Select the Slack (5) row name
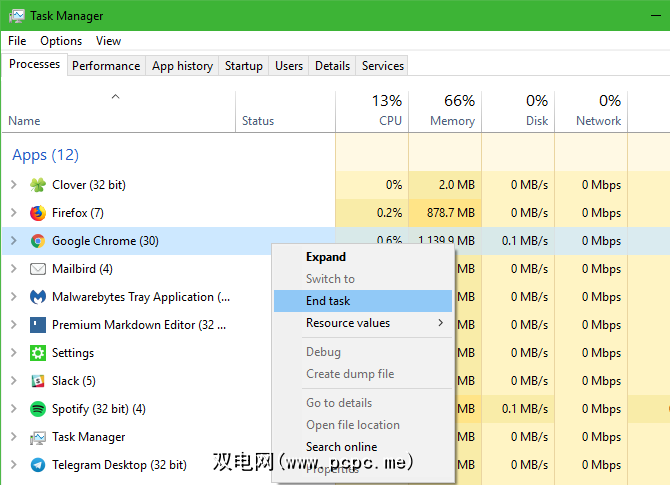 pyautogui.click(x=73, y=381)
